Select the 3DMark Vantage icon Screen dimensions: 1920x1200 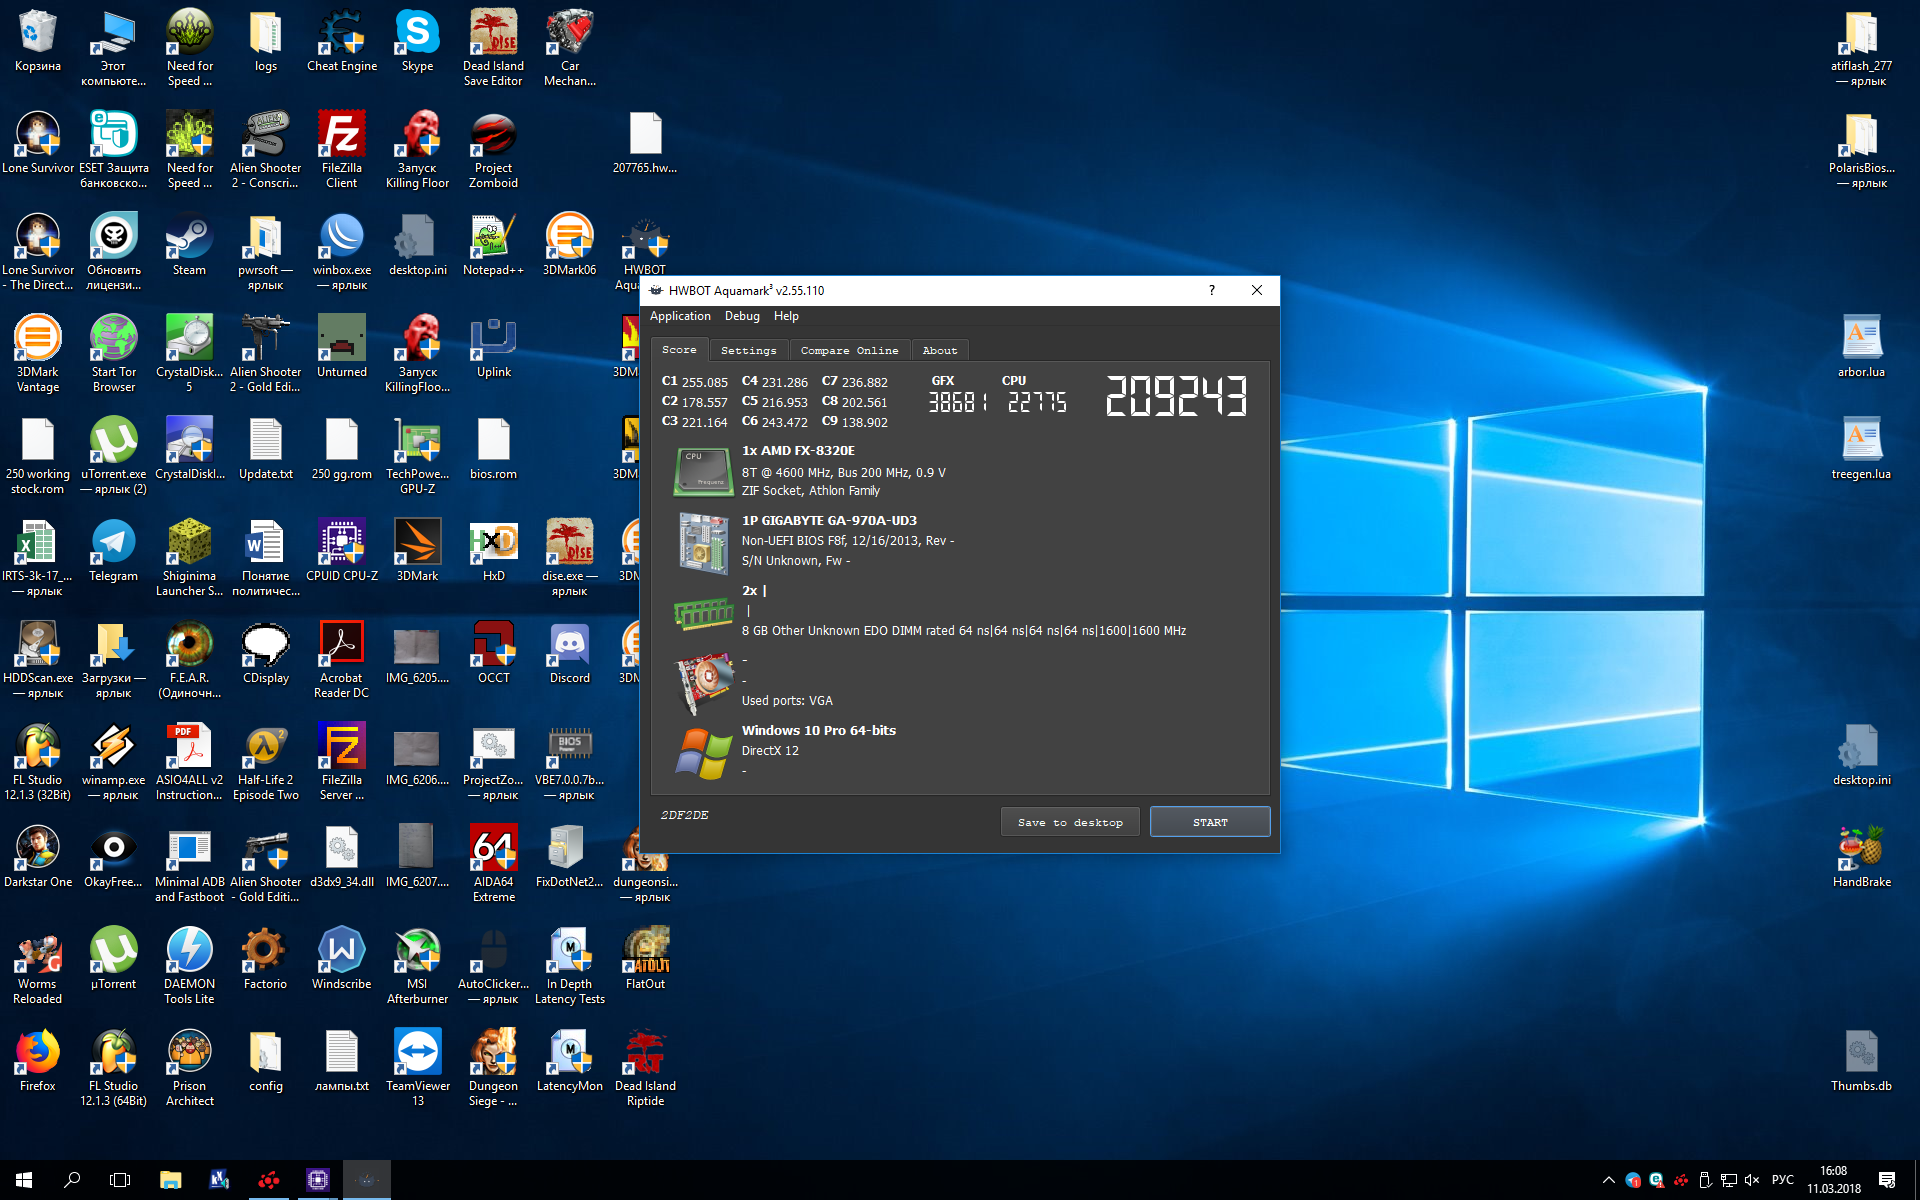[x=38, y=354]
